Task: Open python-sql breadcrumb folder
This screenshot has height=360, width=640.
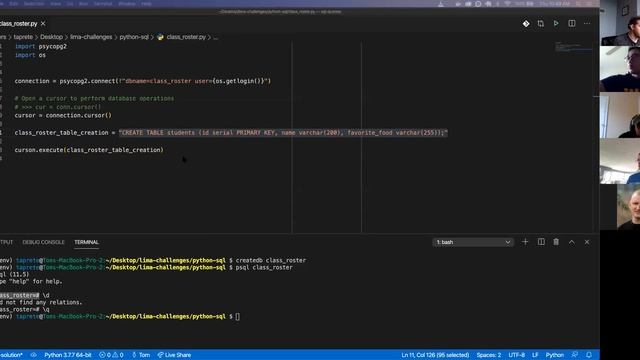Action: pos(134,37)
